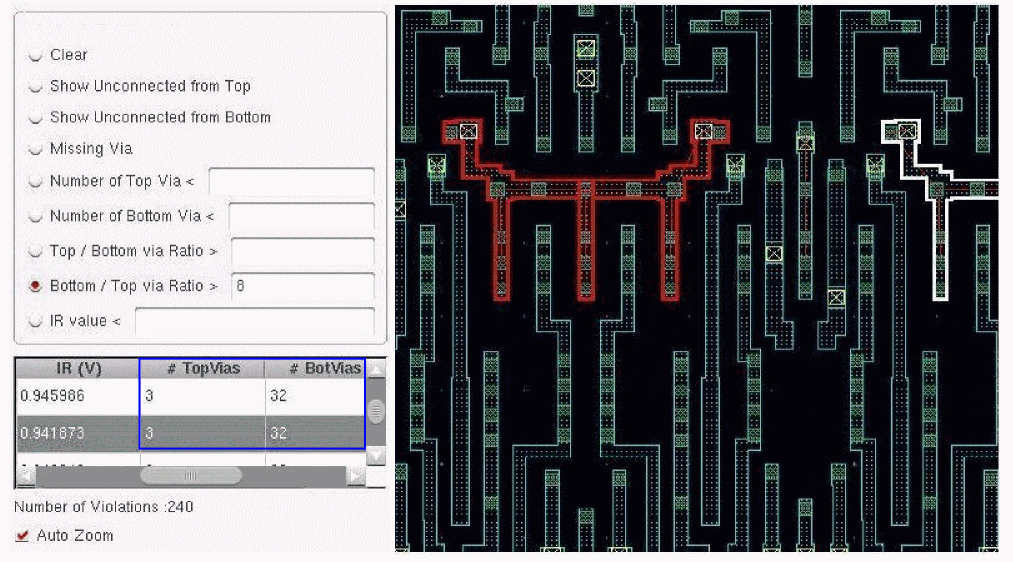Select Number of Bottom Via radio
The height and width of the screenshot is (562, 1013).
click(36, 216)
